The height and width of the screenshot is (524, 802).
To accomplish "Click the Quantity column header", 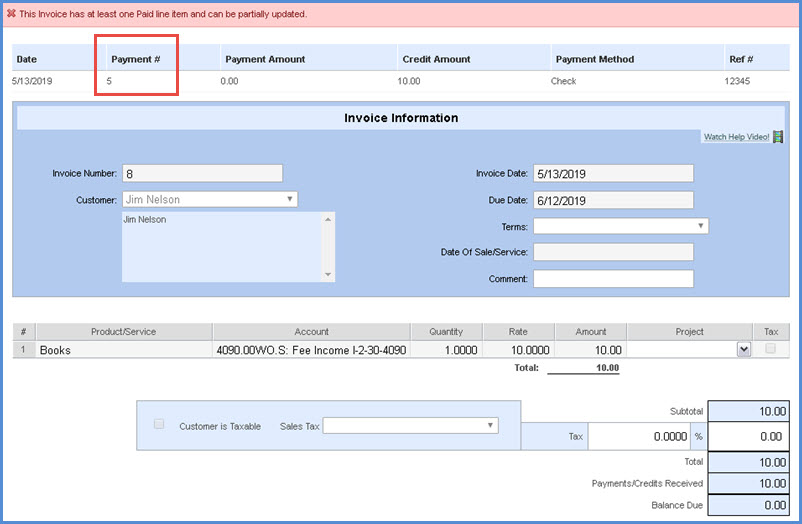I will click(x=447, y=332).
